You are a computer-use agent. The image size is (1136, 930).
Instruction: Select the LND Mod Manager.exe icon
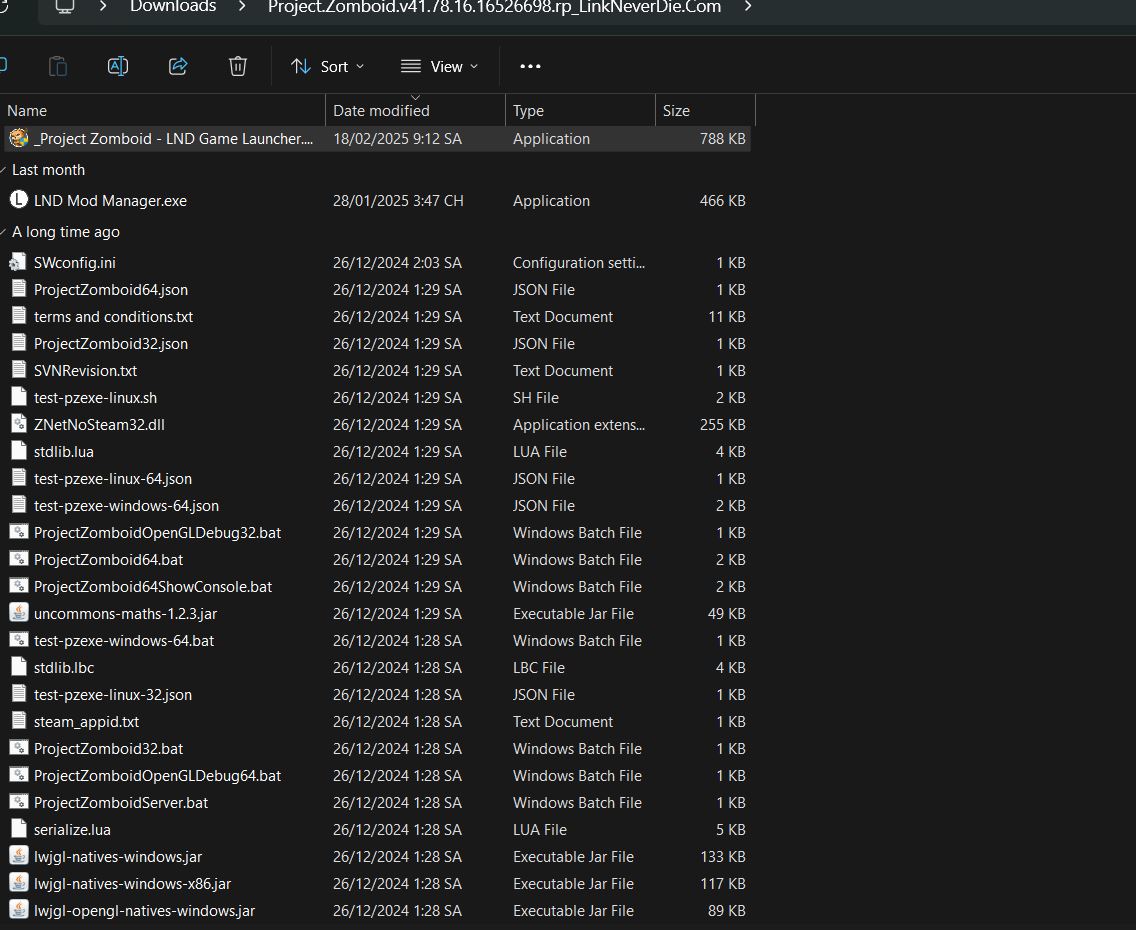18,200
